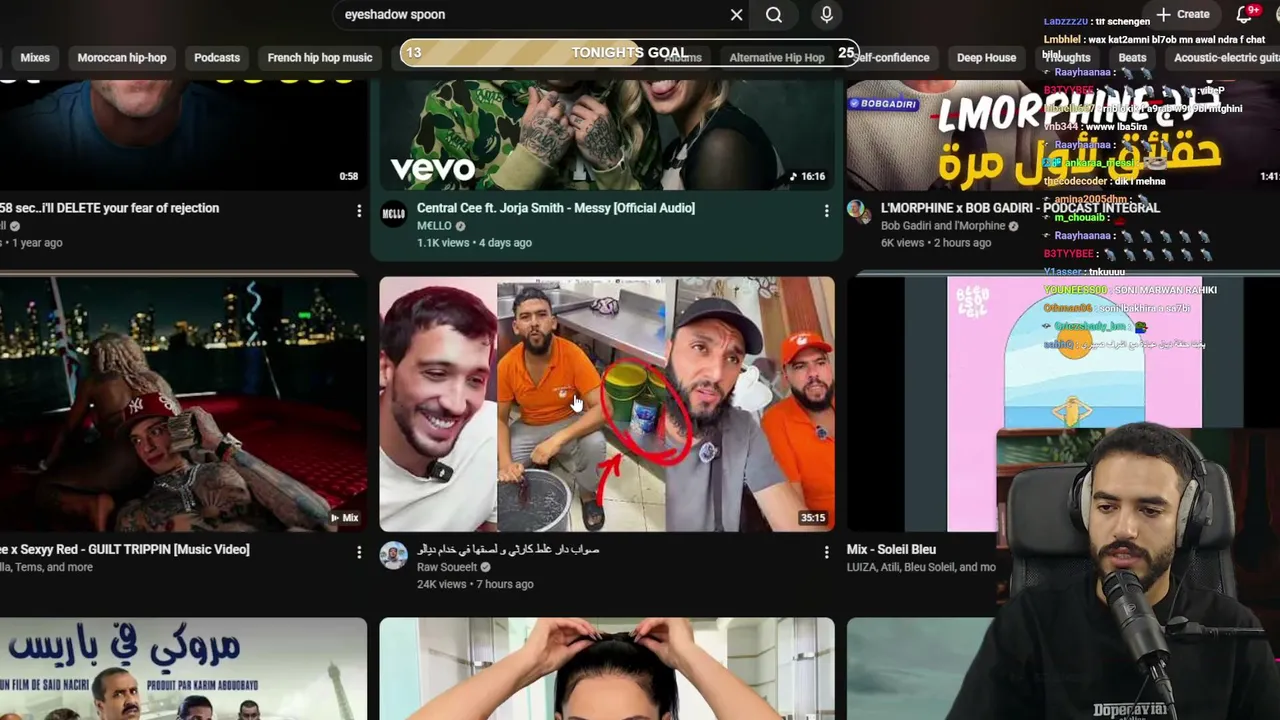The image size is (1280, 720).
Task: Open the three-dot menu for the Messy video
Action: coord(826,211)
